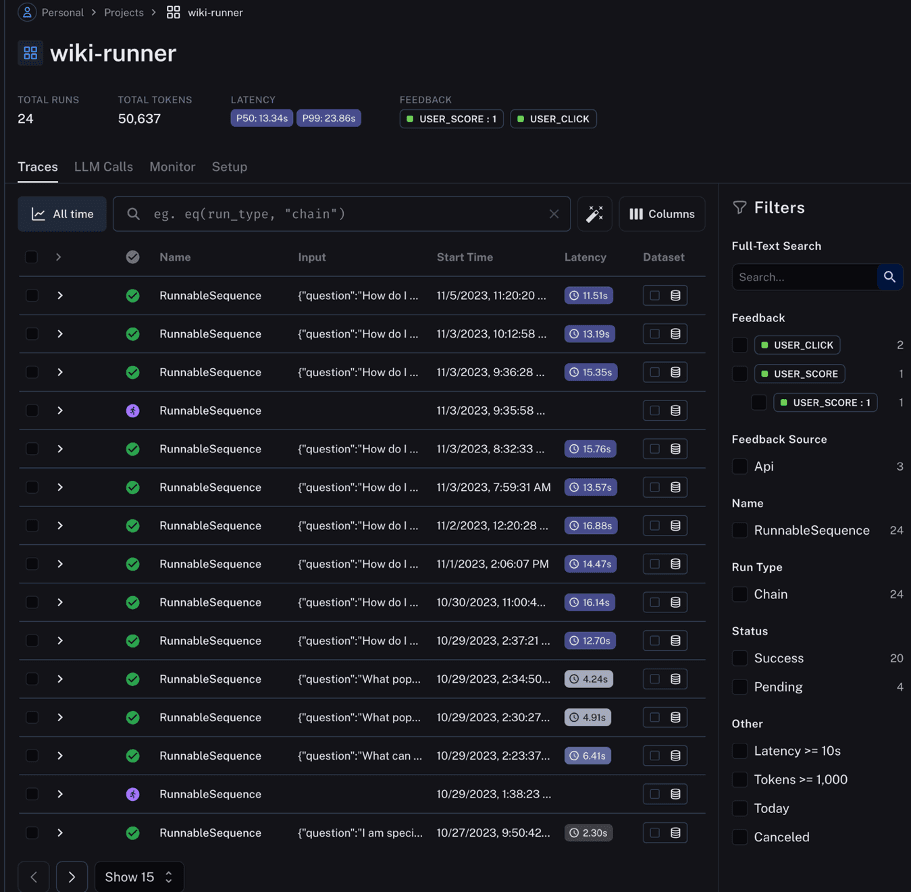Click the full-text search magnifier button
The width and height of the screenshot is (912, 893).
889,277
